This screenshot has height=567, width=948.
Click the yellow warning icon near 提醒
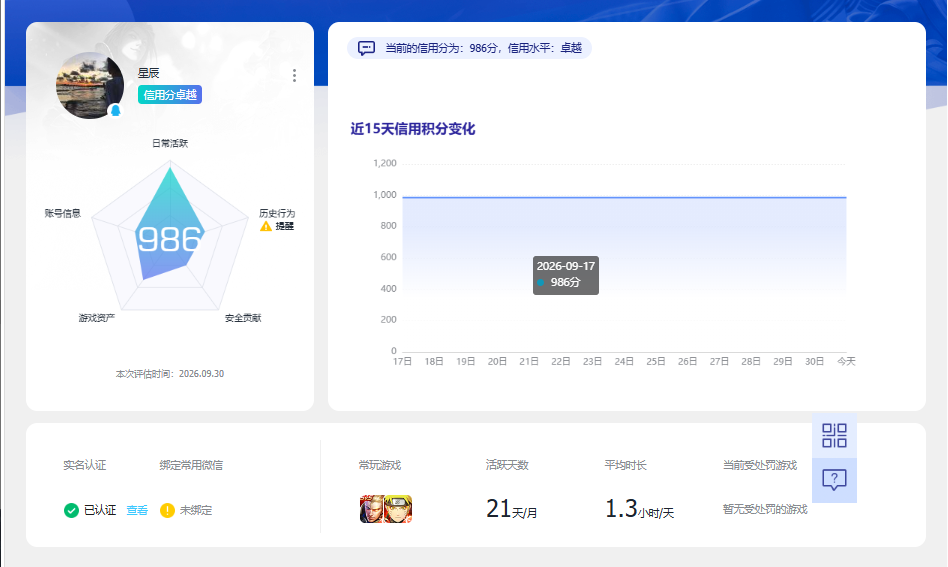[x=265, y=226]
